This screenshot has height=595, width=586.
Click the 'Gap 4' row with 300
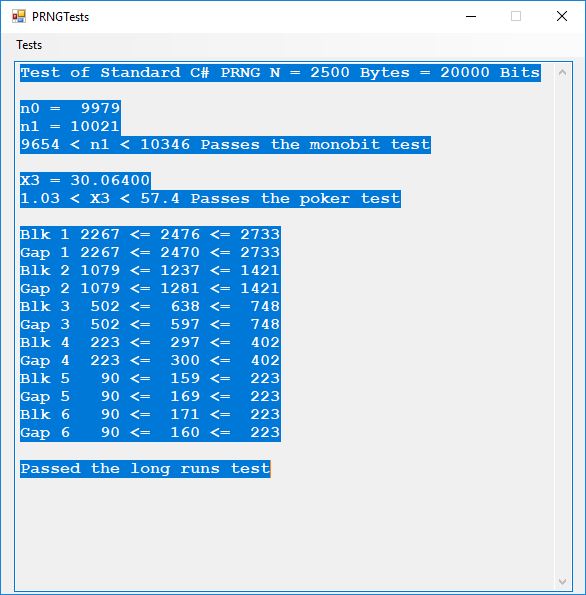(150, 360)
